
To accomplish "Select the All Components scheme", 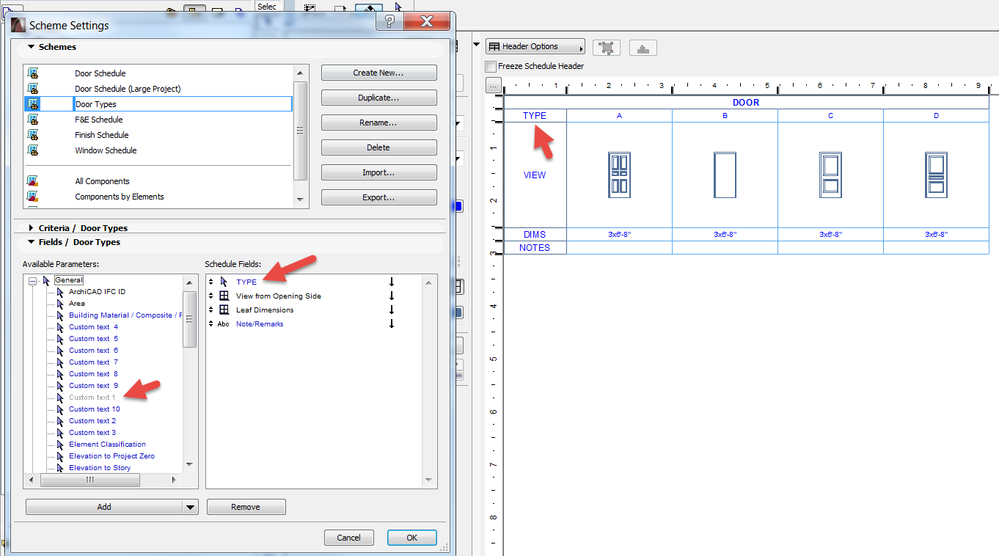I will coord(102,181).
